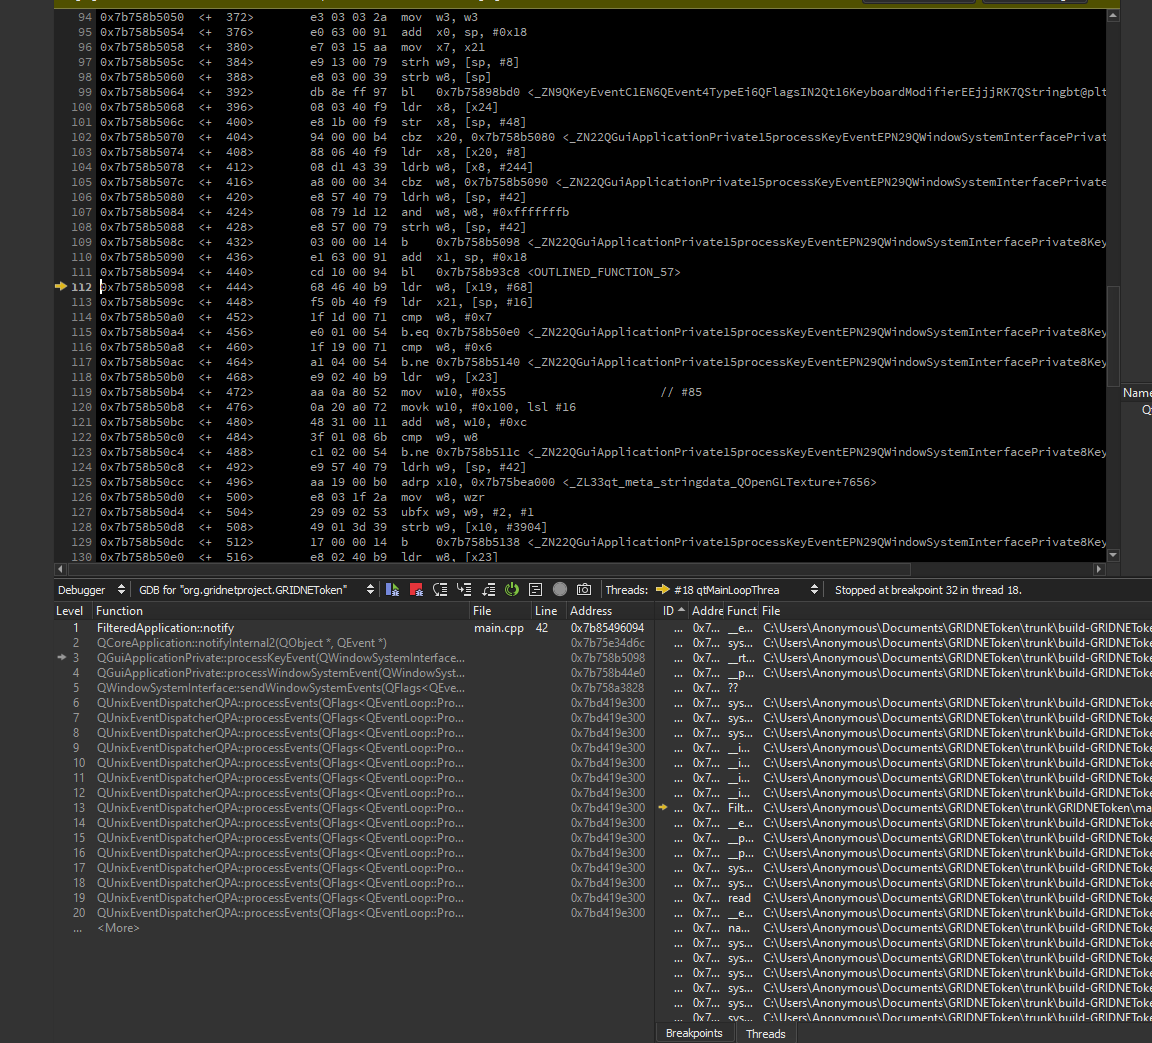Switch to the Breakpoints tab
This screenshot has width=1152, height=1043.
click(x=694, y=1033)
